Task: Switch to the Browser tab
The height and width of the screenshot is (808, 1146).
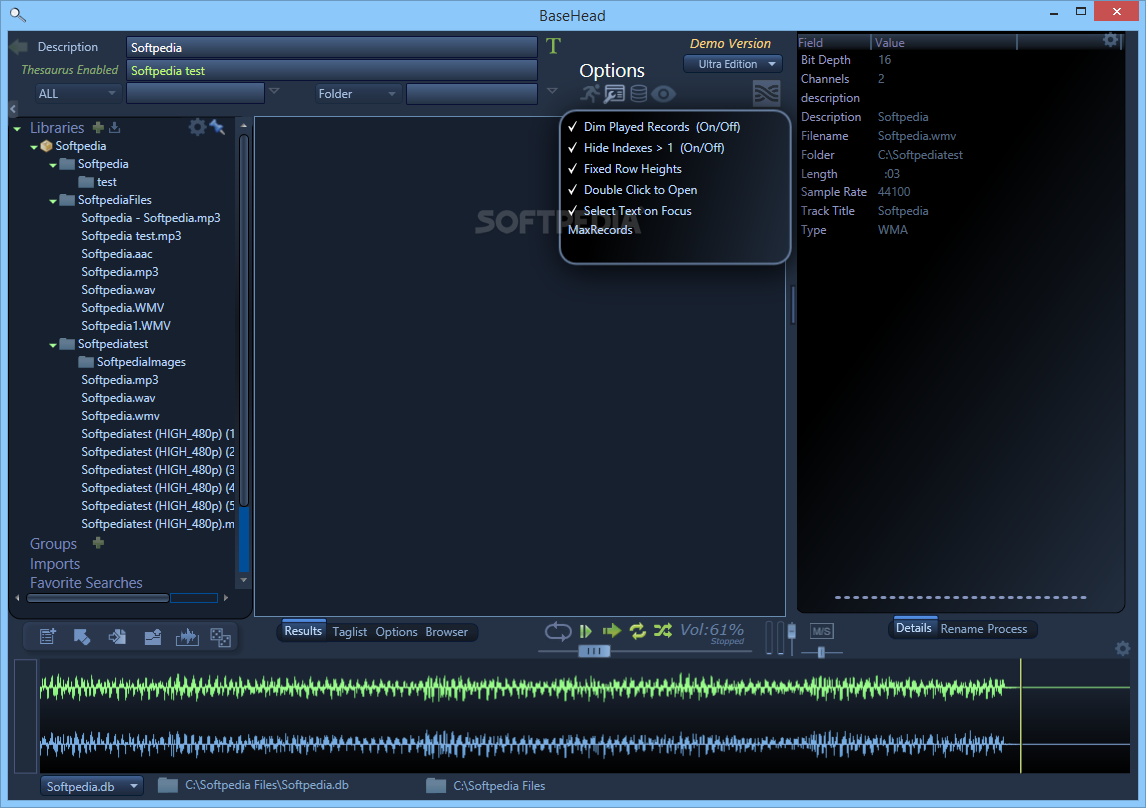Action: [447, 632]
